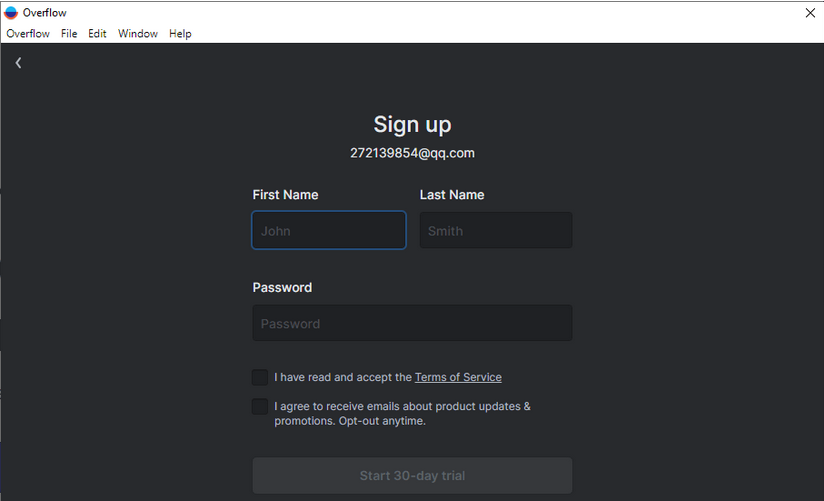The height and width of the screenshot is (501, 824).
Task: Check the accept Terms of Service checkbox
Action: point(260,377)
